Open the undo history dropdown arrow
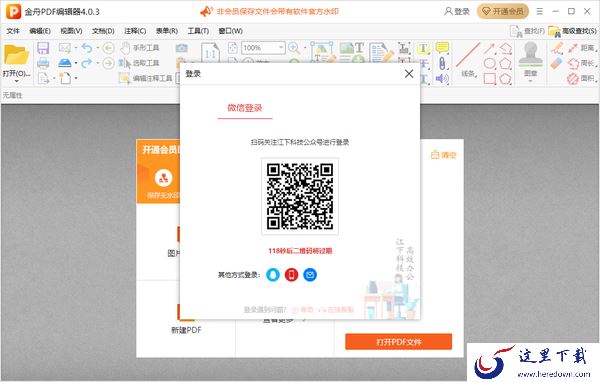Screen dimensions: 600x382 [x=98, y=48]
